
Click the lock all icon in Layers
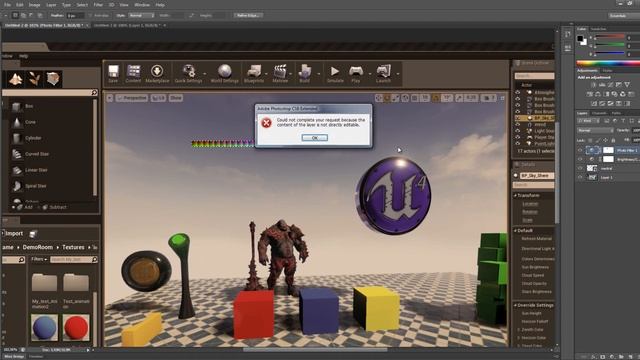coord(613,140)
